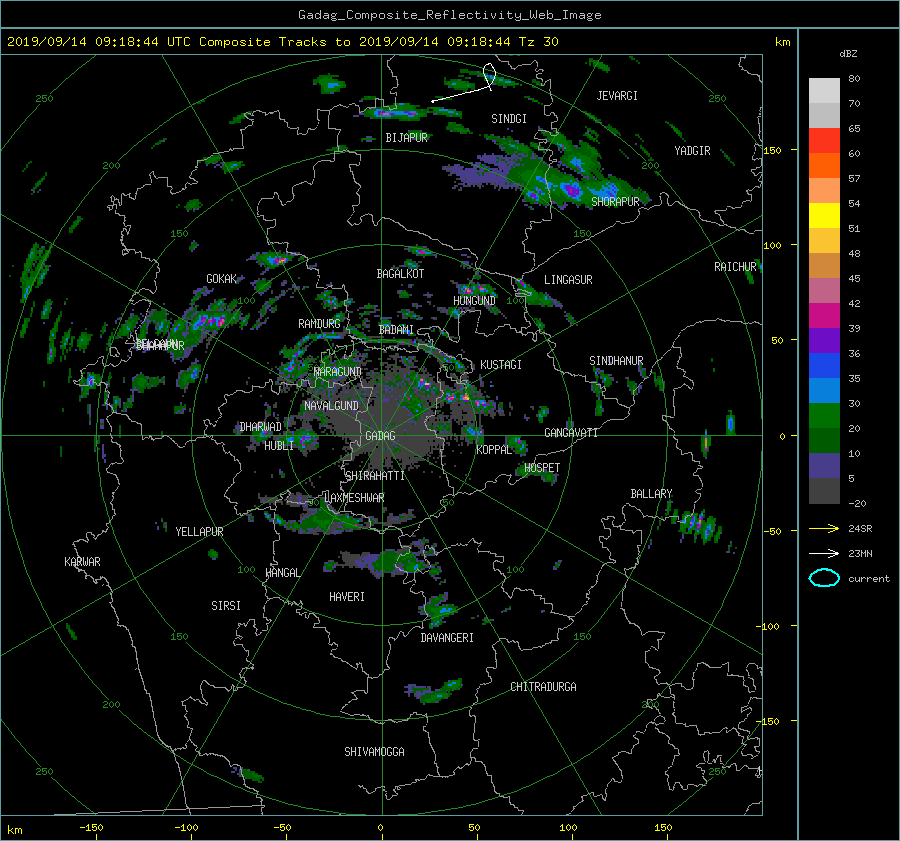The height and width of the screenshot is (841, 900).
Task: Click the UTC Composite Tracks timestamp header
Action: click(282, 42)
